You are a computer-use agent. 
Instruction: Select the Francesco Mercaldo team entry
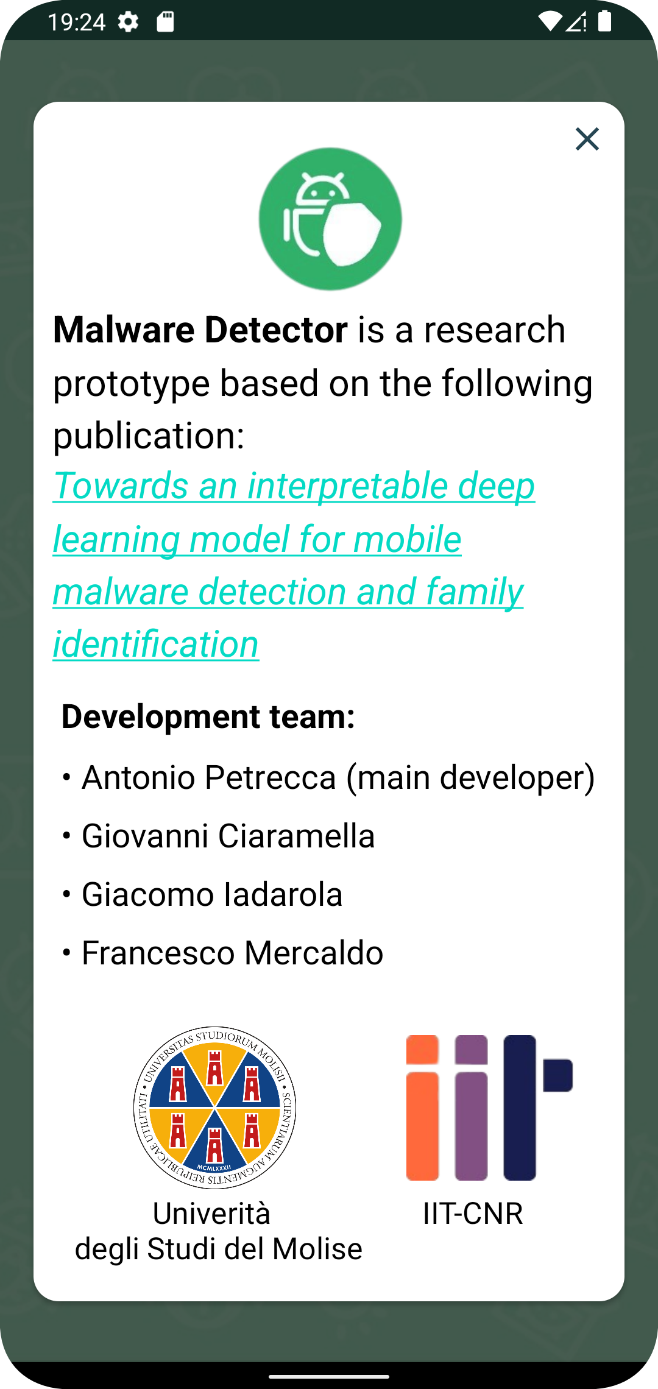pos(222,953)
